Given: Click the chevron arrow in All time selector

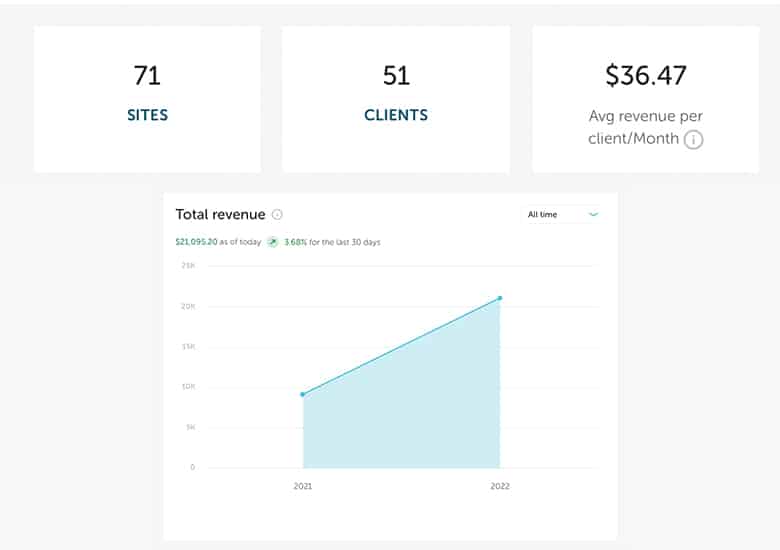Looking at the screenshot, I should tap(593, 214).
